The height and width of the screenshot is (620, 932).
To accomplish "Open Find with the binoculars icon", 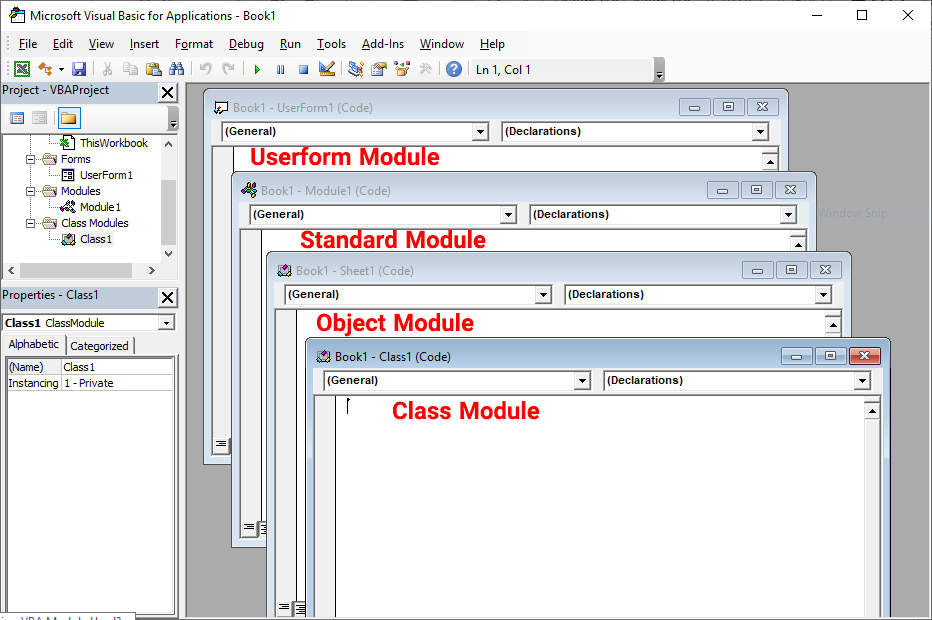I will (177, 70).
